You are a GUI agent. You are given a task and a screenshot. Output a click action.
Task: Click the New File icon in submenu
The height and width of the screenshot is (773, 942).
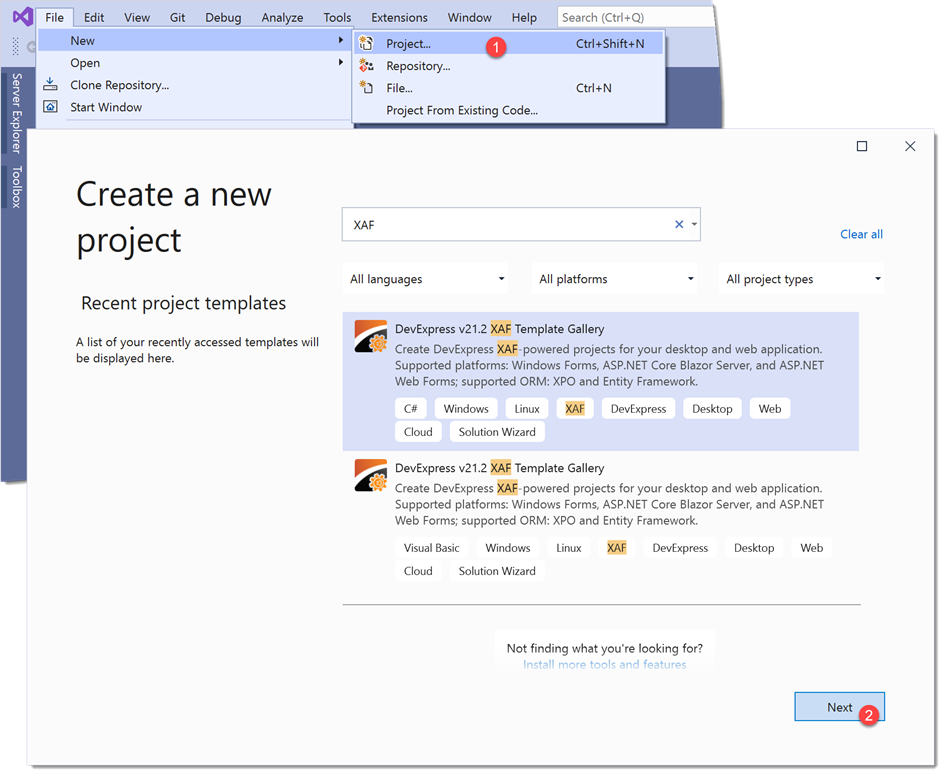pos(366,88)
